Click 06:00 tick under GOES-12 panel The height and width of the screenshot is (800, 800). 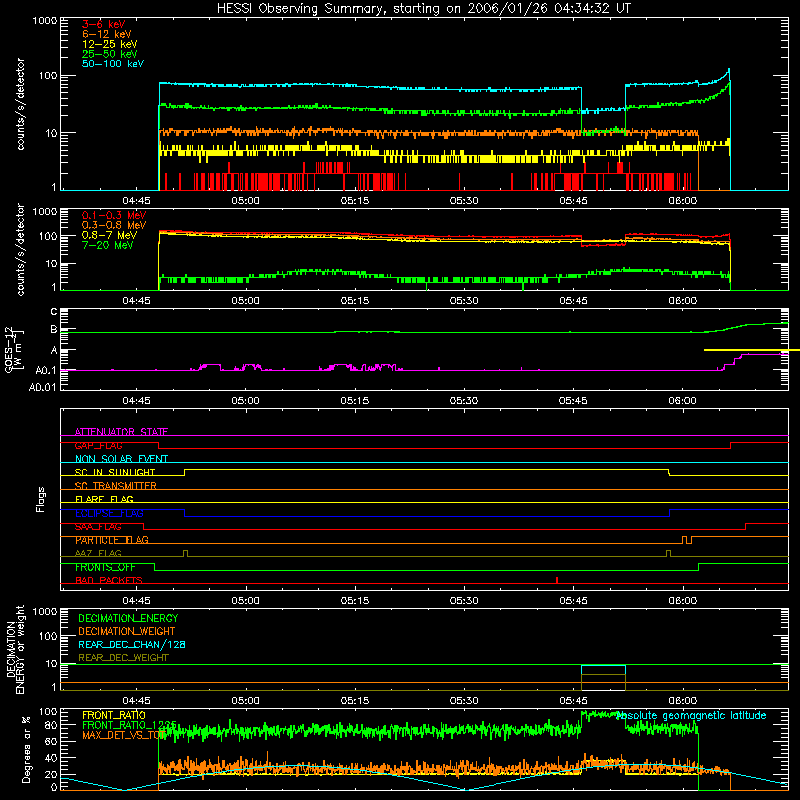683,401
